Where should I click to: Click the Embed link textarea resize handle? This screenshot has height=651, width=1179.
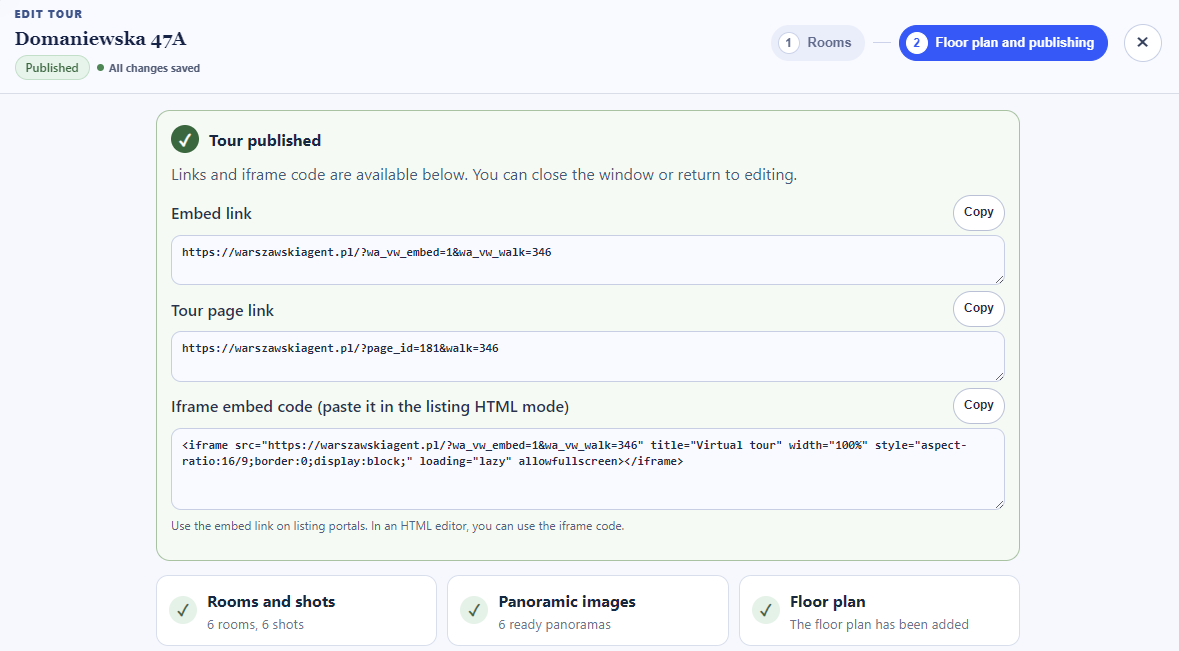[x=999, y=279]
